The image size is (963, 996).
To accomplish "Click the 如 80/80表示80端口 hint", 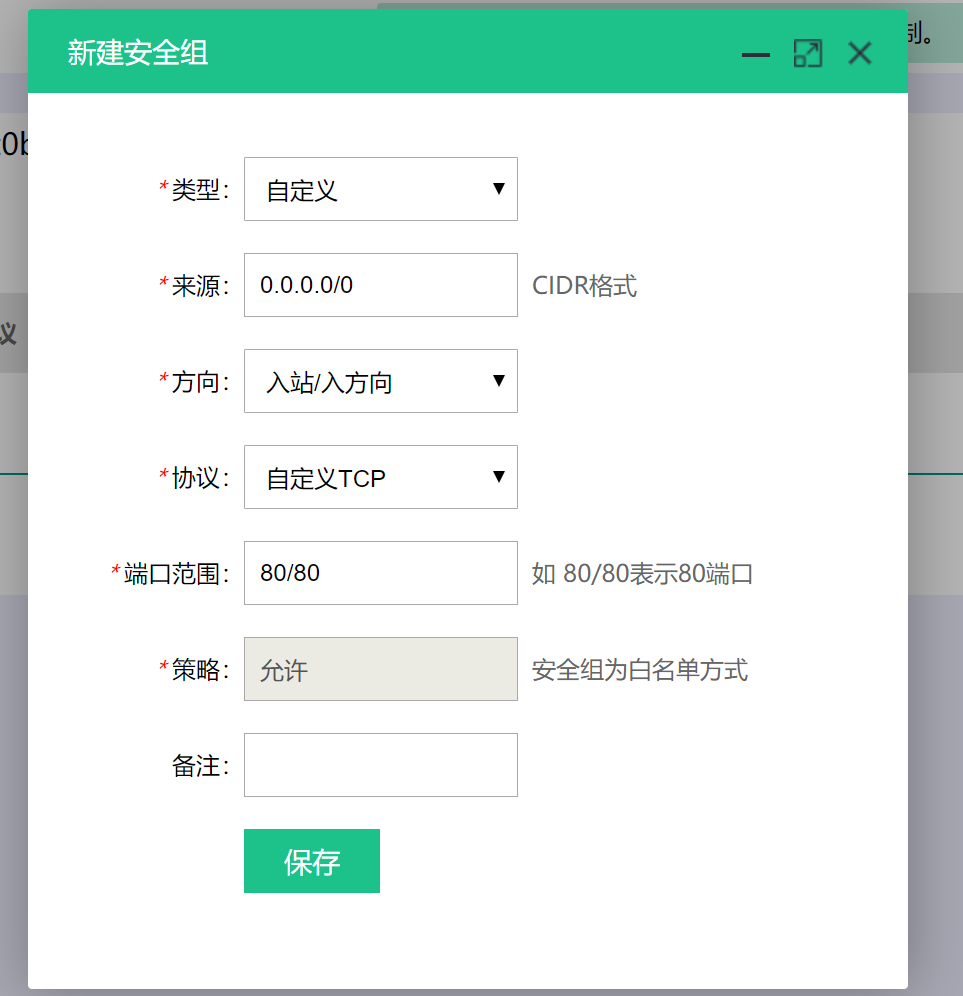I will click(642, 574).
